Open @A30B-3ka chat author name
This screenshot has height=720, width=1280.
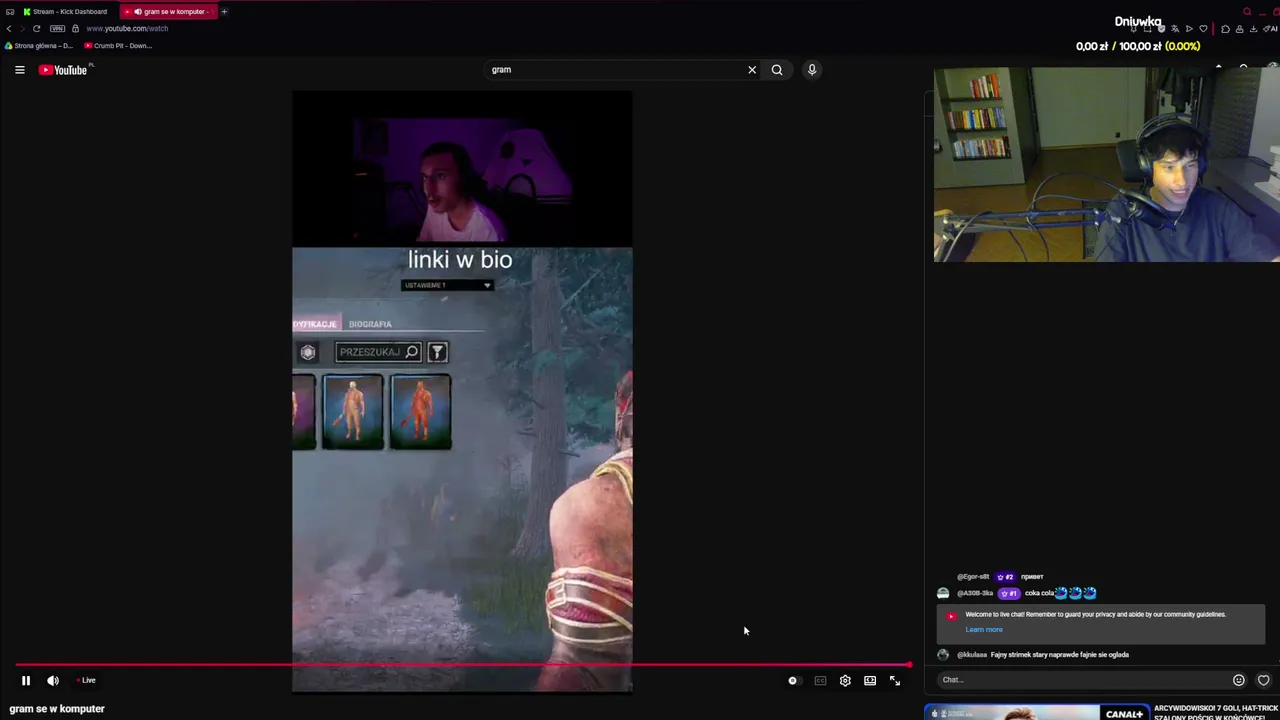975,593
